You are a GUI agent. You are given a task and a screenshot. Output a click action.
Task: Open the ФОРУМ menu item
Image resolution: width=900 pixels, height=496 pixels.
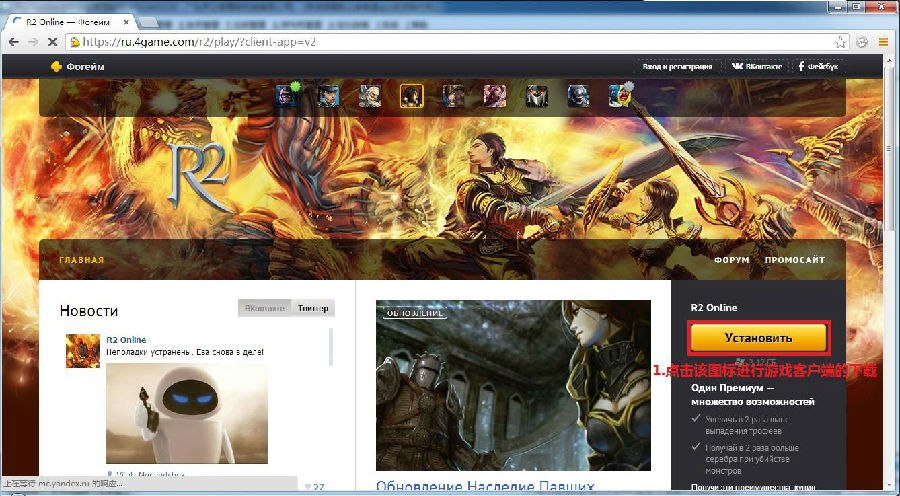732,260
